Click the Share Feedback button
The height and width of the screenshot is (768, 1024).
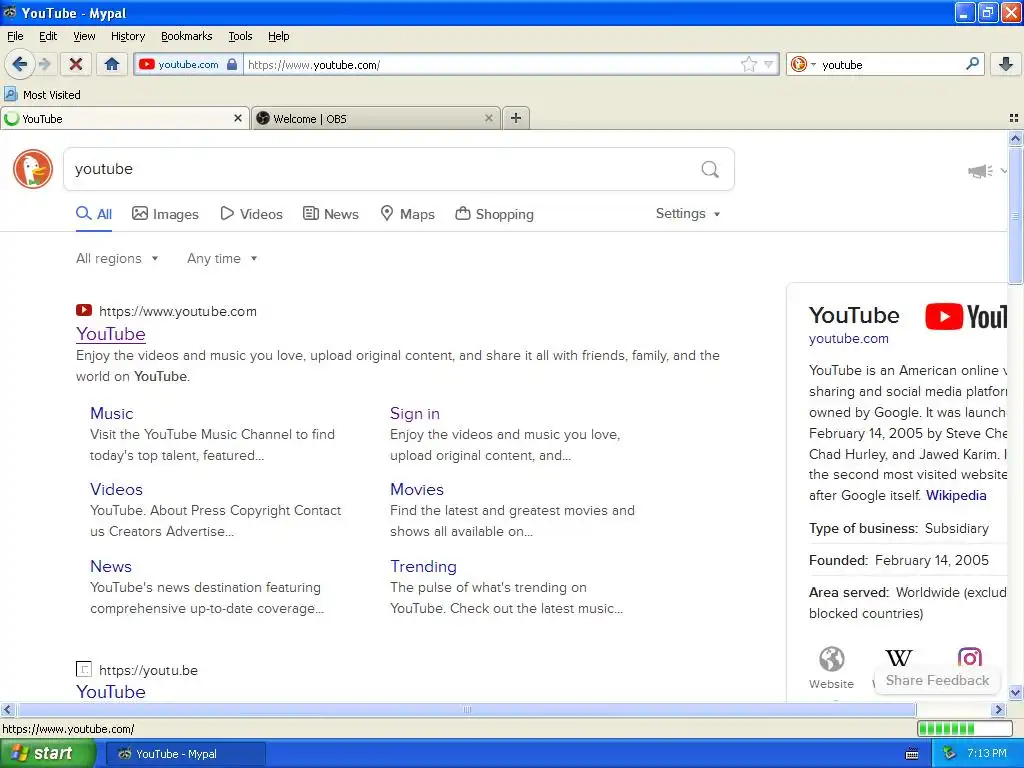coord(937,680)
